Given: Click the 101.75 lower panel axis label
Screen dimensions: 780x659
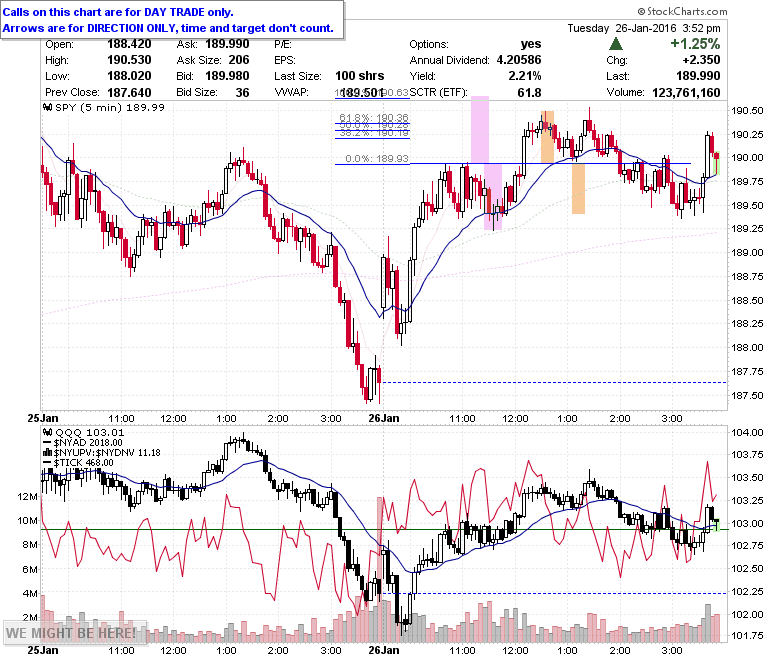Looking at the screenshot, I should click(x=747, y=635).
